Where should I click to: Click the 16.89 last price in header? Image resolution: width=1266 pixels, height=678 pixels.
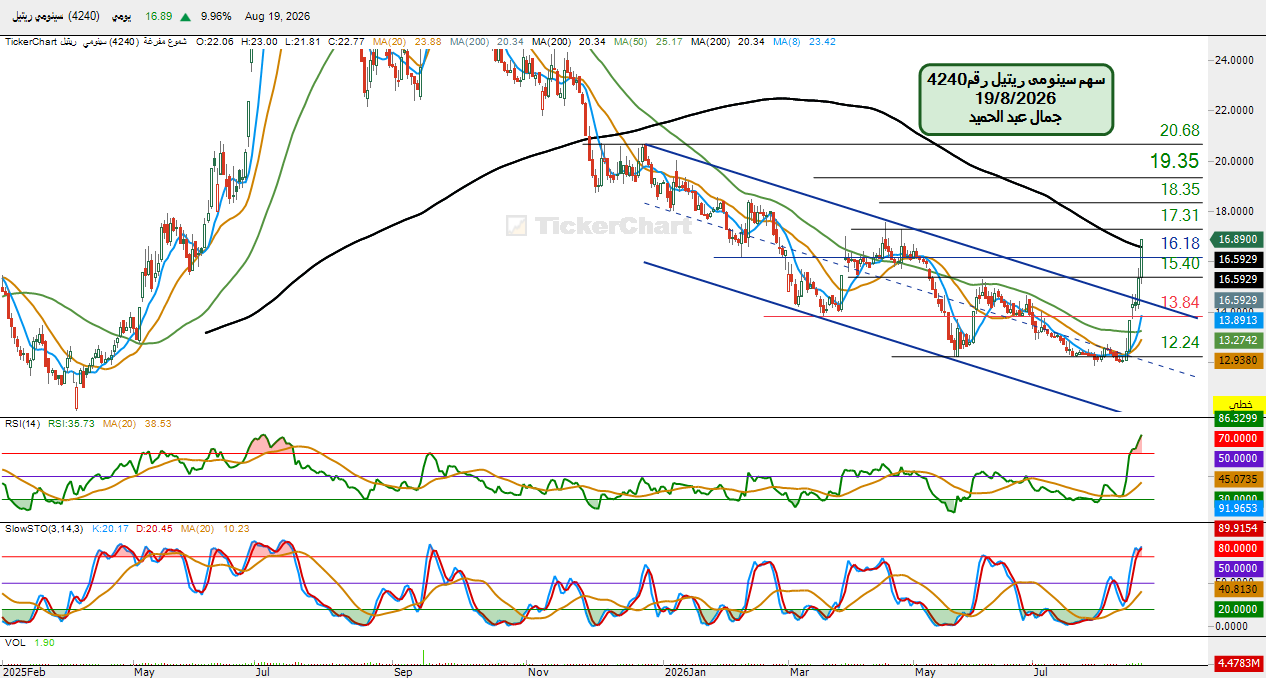159,17
